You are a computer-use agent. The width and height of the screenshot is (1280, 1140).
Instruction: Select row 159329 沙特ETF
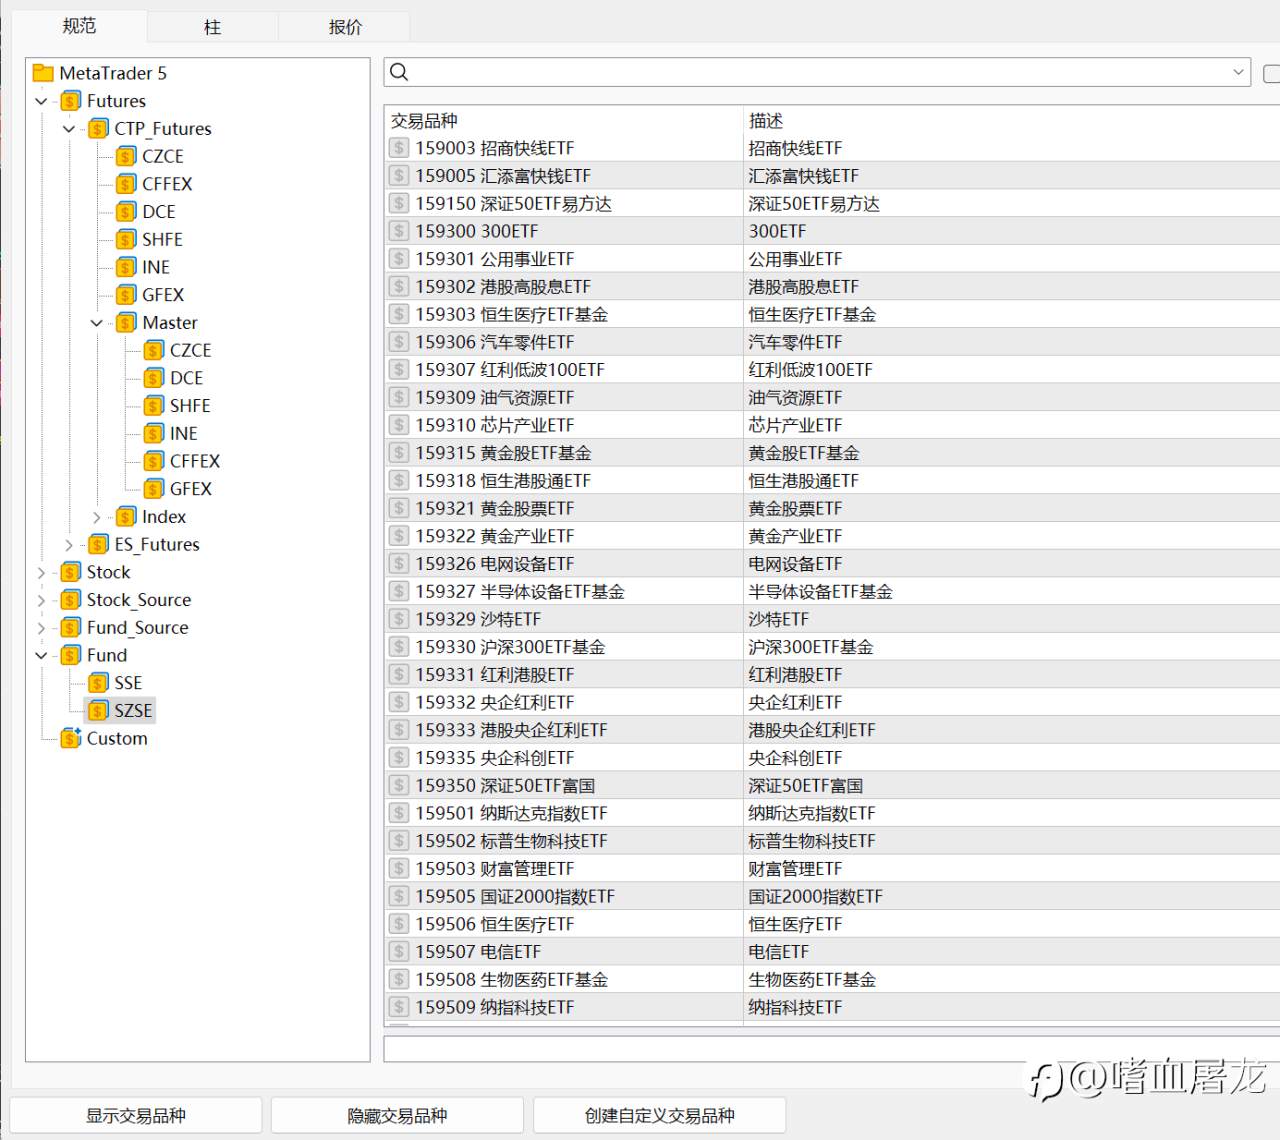pos(832,619)
